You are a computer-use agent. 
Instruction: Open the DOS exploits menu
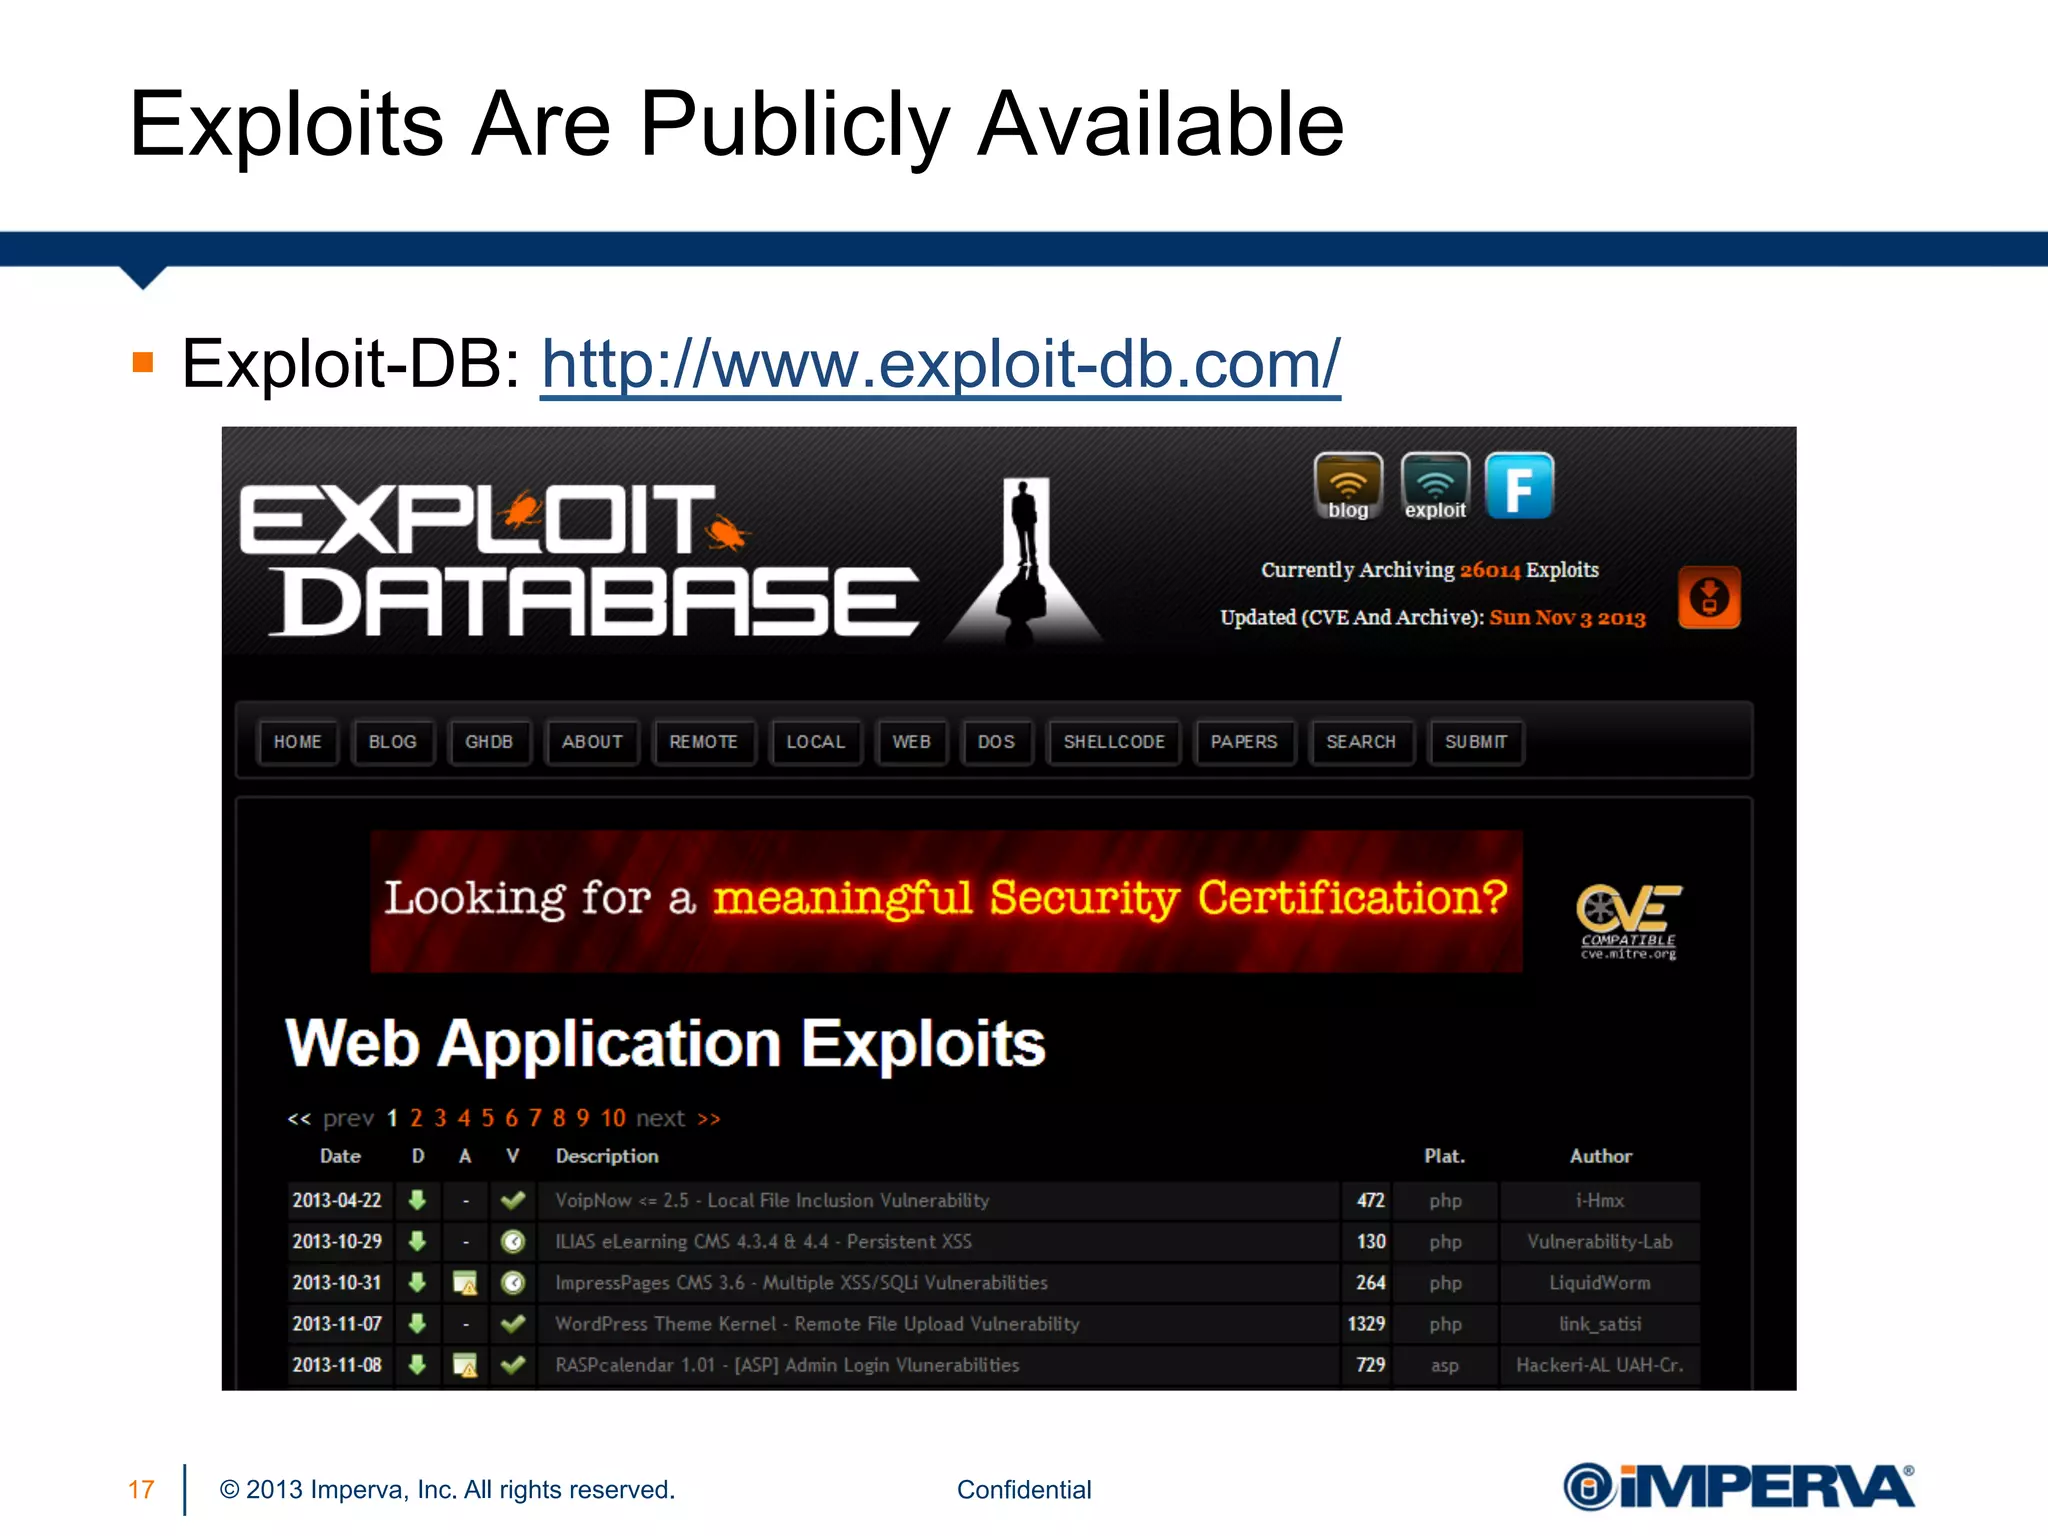pos(996,742)
